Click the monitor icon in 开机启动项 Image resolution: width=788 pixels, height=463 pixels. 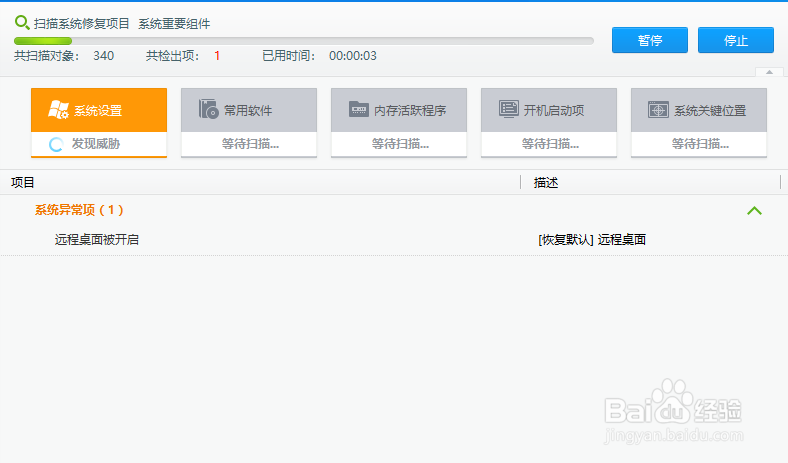click(509, 109)
